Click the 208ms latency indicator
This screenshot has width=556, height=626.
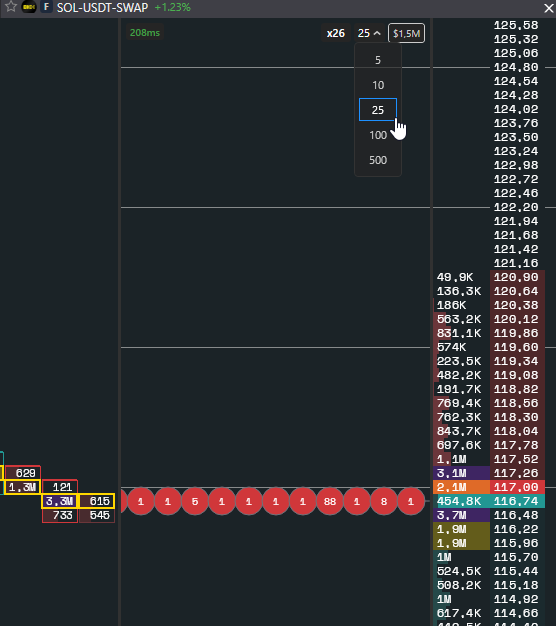click(x=144, y=33)
